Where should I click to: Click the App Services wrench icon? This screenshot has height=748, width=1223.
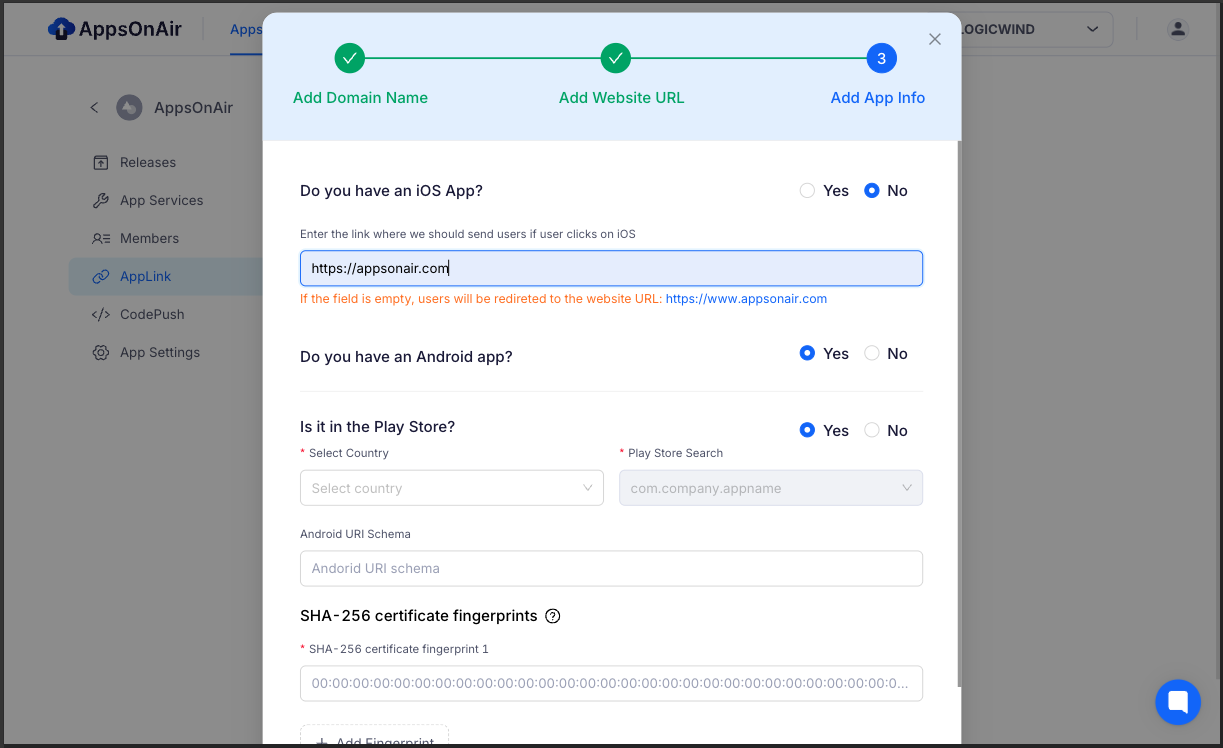click(x=101, y=201)
